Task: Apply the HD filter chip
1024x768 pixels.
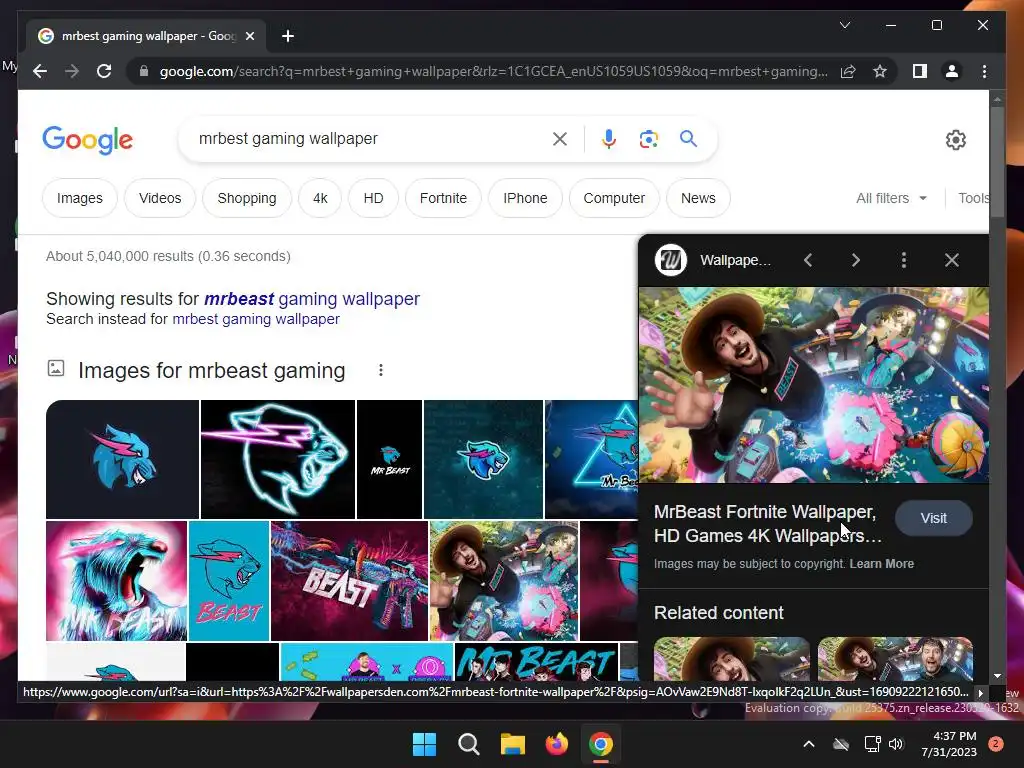Action: click(374, 198)
